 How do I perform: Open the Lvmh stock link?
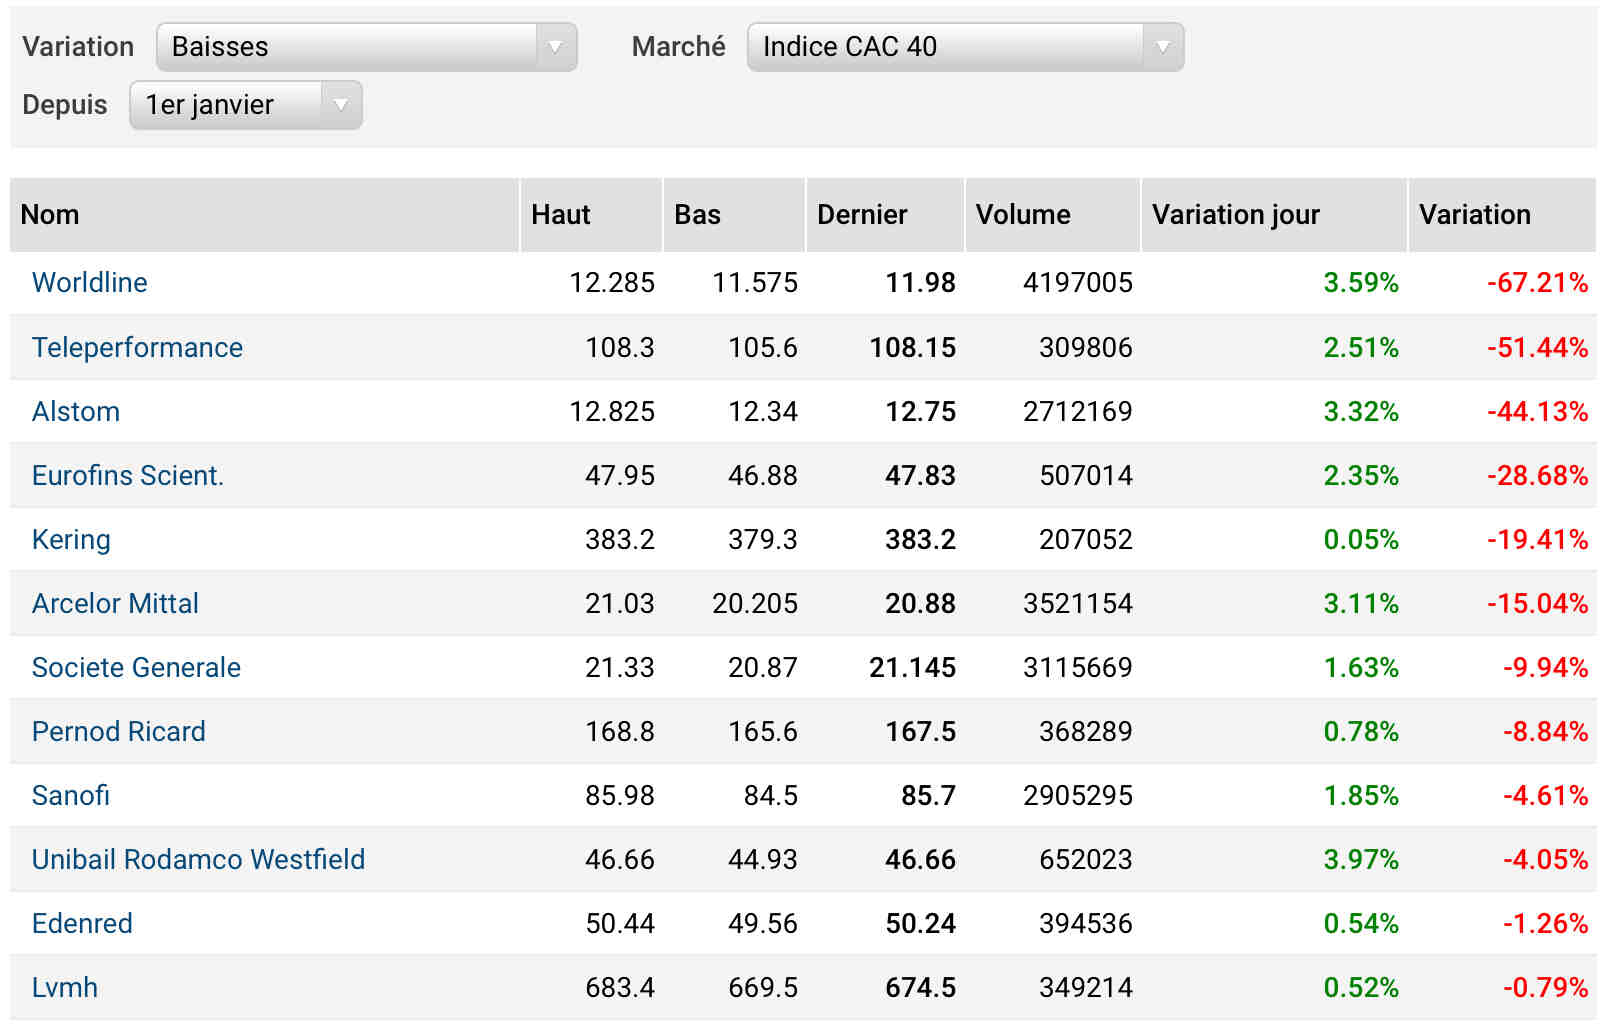tap(65, 987)
